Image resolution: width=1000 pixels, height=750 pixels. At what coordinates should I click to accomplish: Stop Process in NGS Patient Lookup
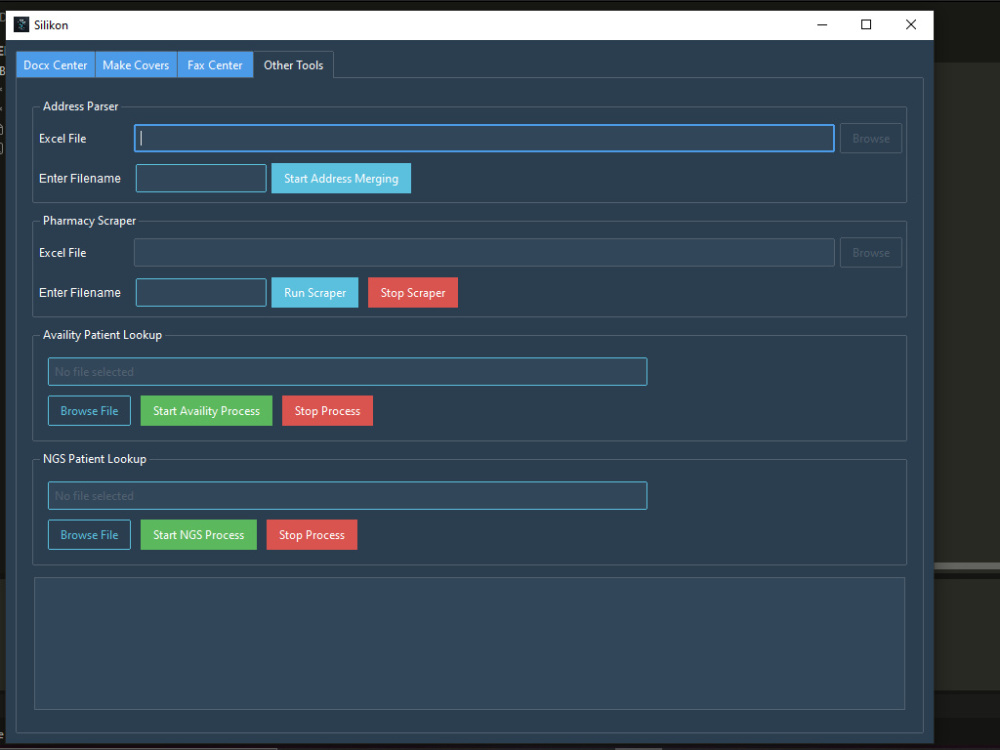311,534
